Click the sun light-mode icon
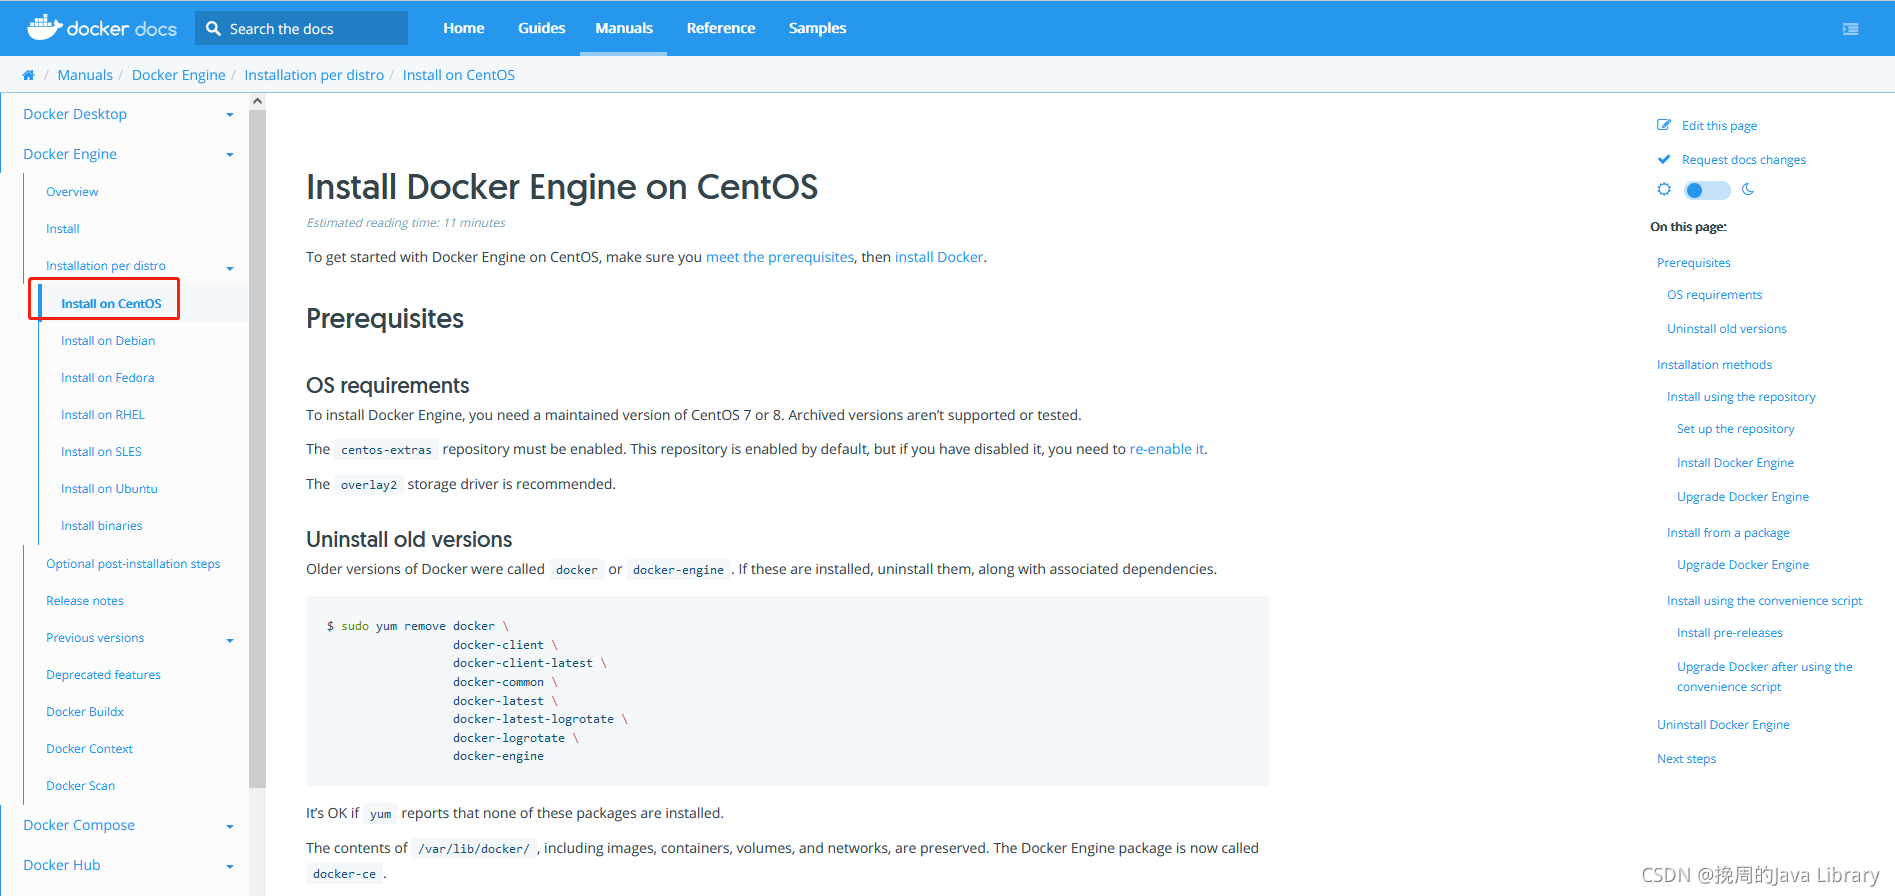The height and width of the screenshot is (896, 1895). (x=1664, y=189)
